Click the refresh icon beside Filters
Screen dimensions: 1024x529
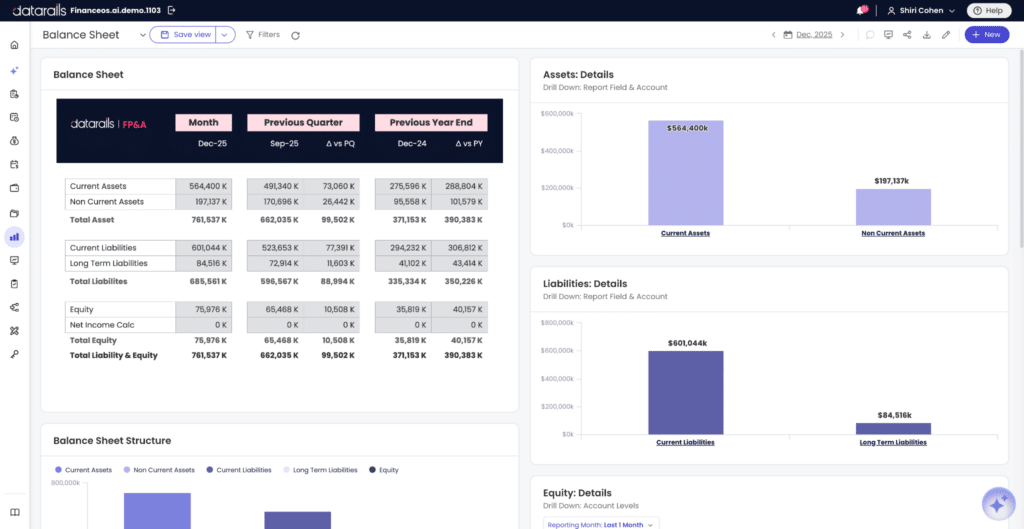pyautogui.click(x=295, y=35)
